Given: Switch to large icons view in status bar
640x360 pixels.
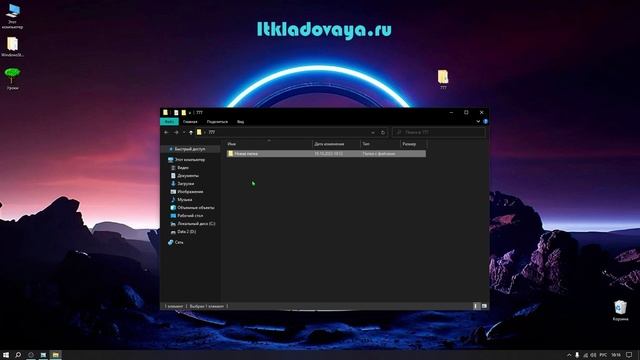Looking at the screenshot, I should [x=484, y=306].
